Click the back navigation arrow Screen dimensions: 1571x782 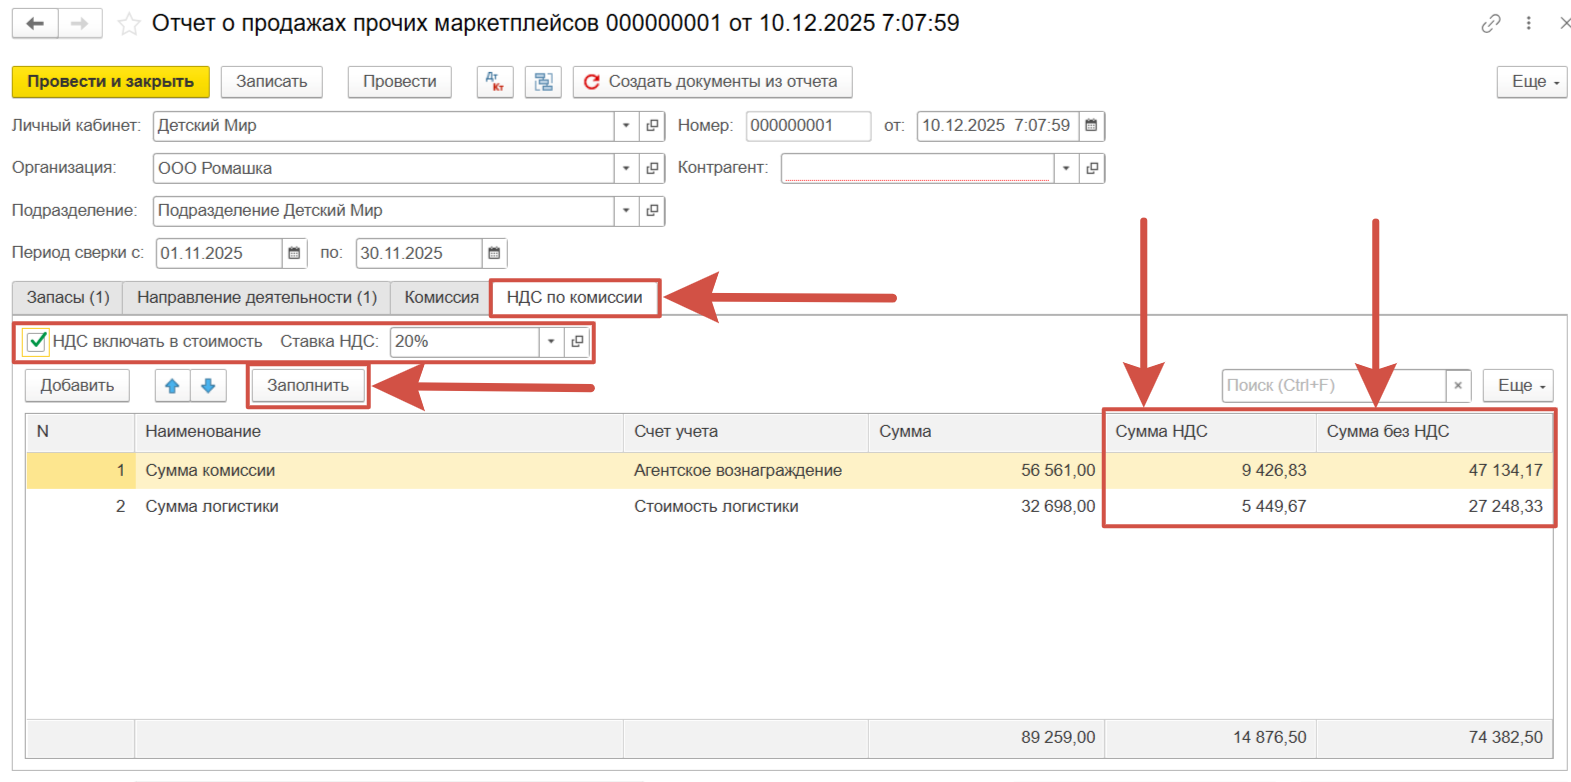click(35, 24)
